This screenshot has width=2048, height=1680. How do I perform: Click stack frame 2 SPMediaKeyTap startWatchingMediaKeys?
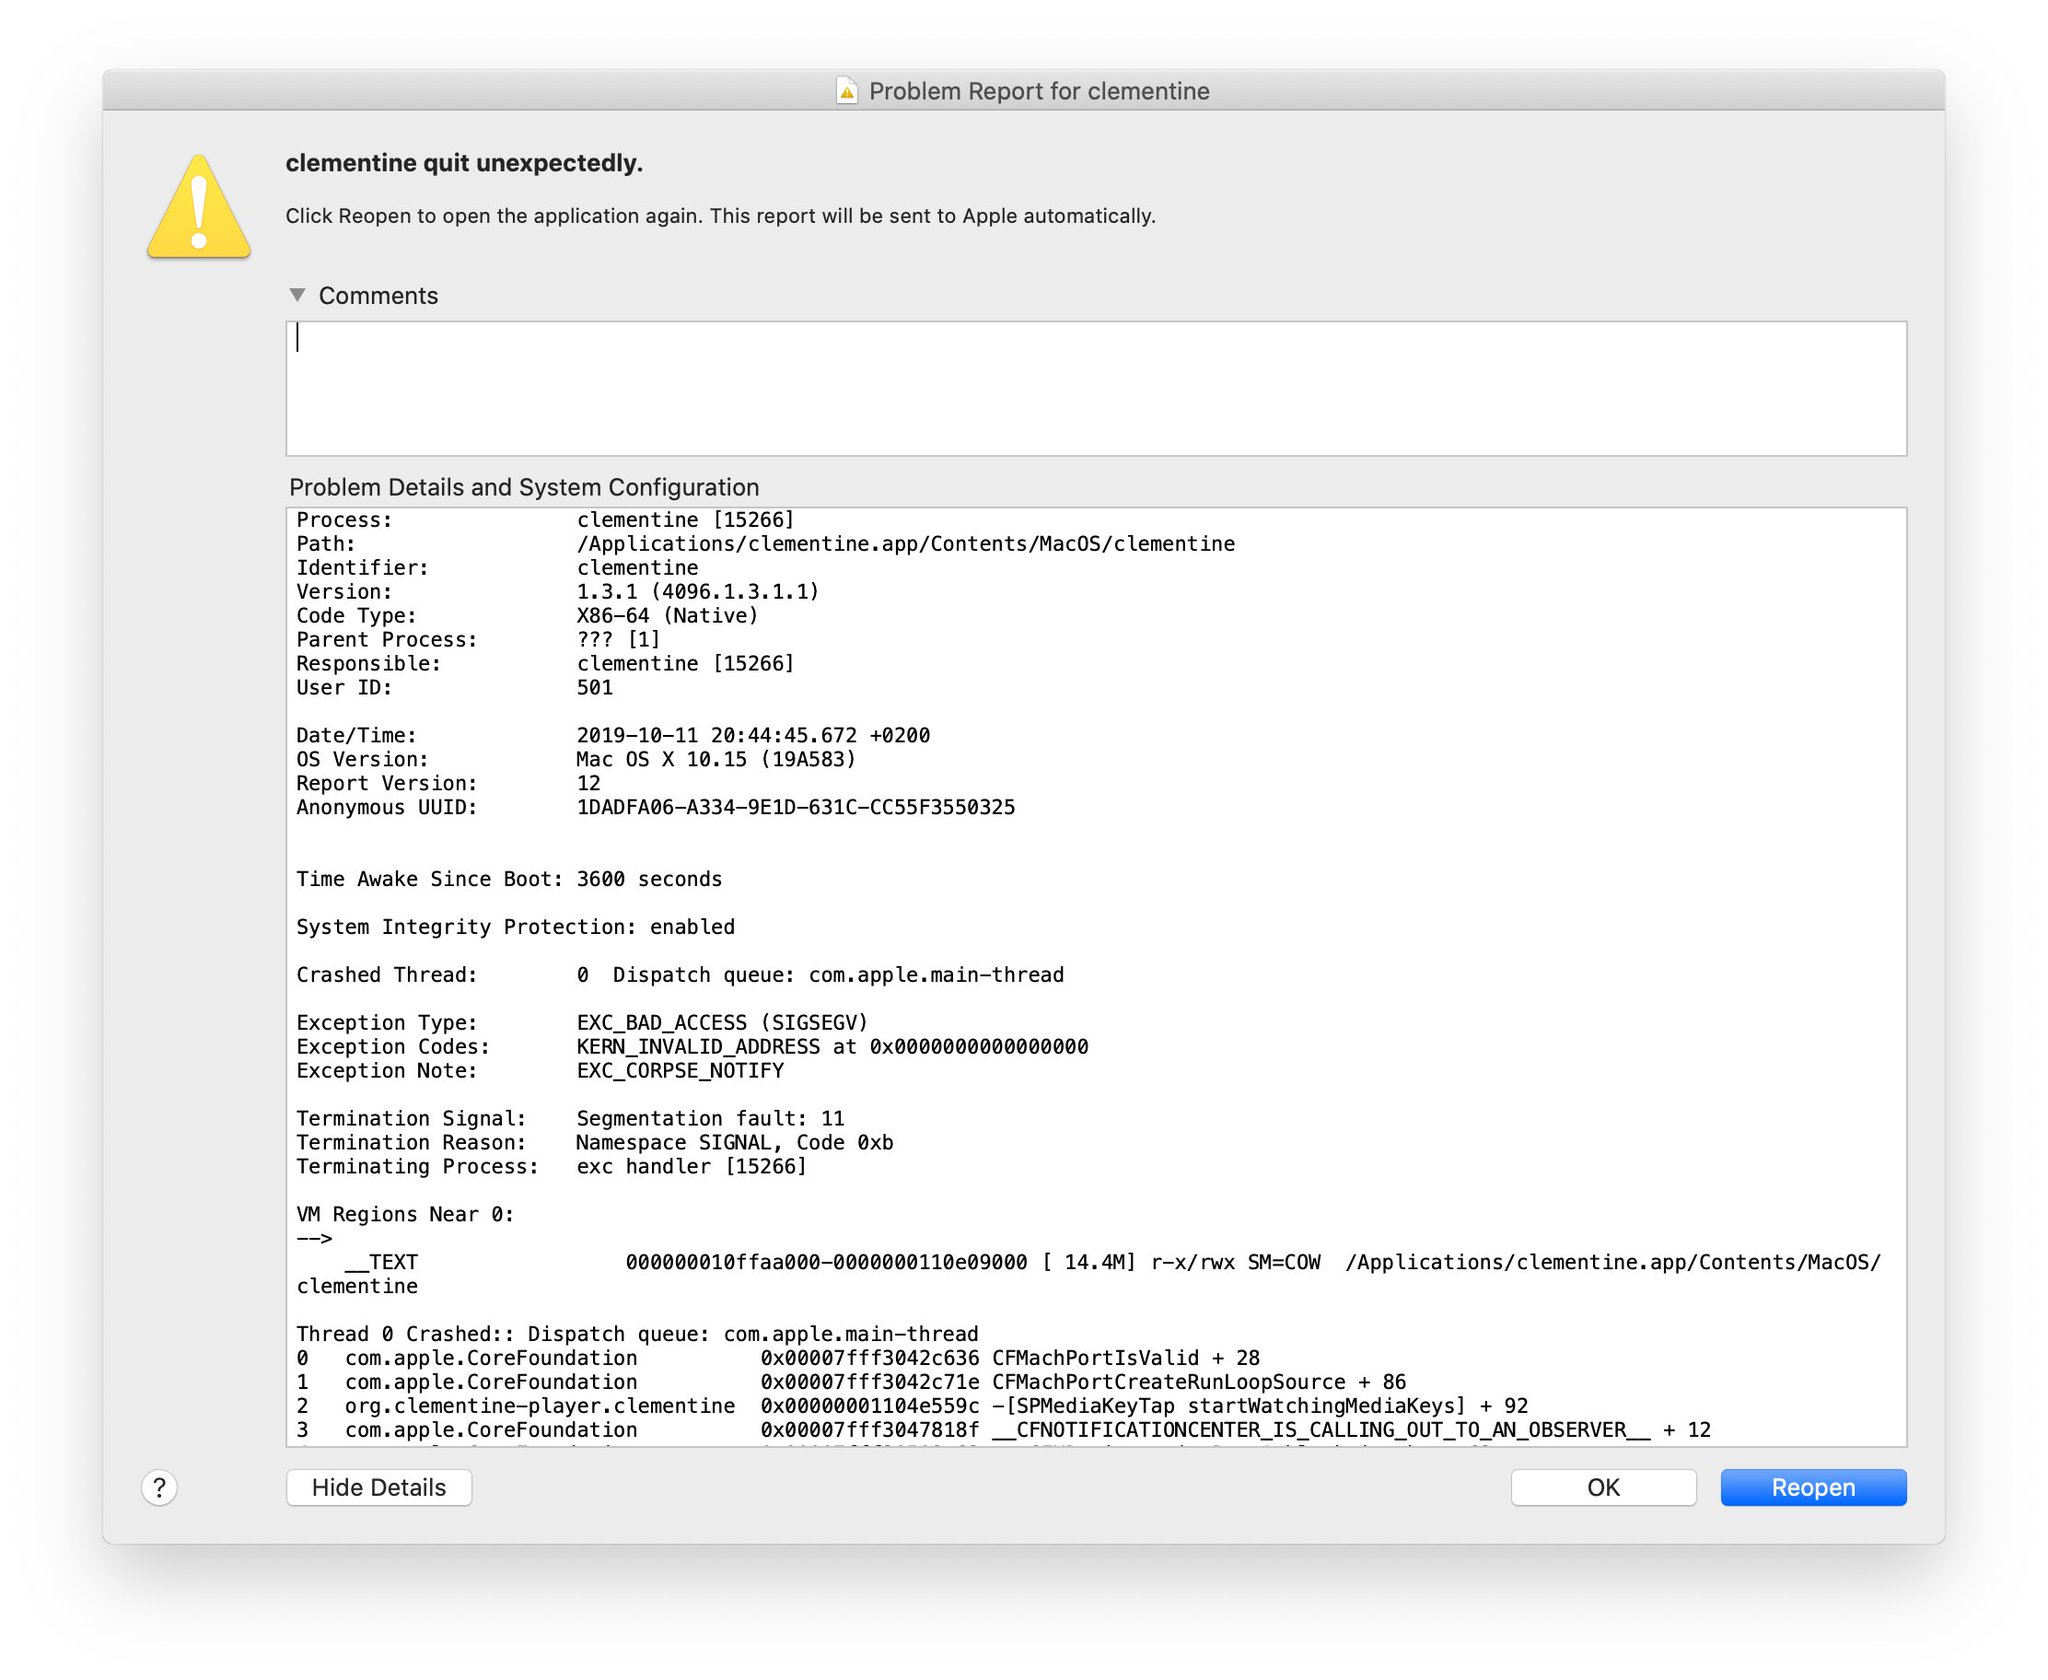click(912, 1406)
